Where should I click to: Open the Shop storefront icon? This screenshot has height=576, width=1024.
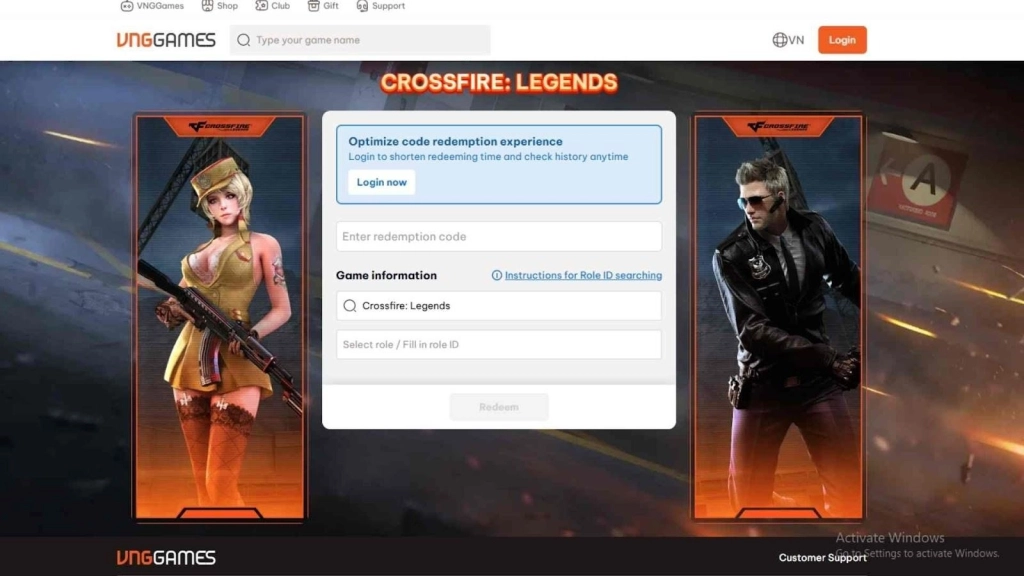pyautogui.click(x=206, y=5)
